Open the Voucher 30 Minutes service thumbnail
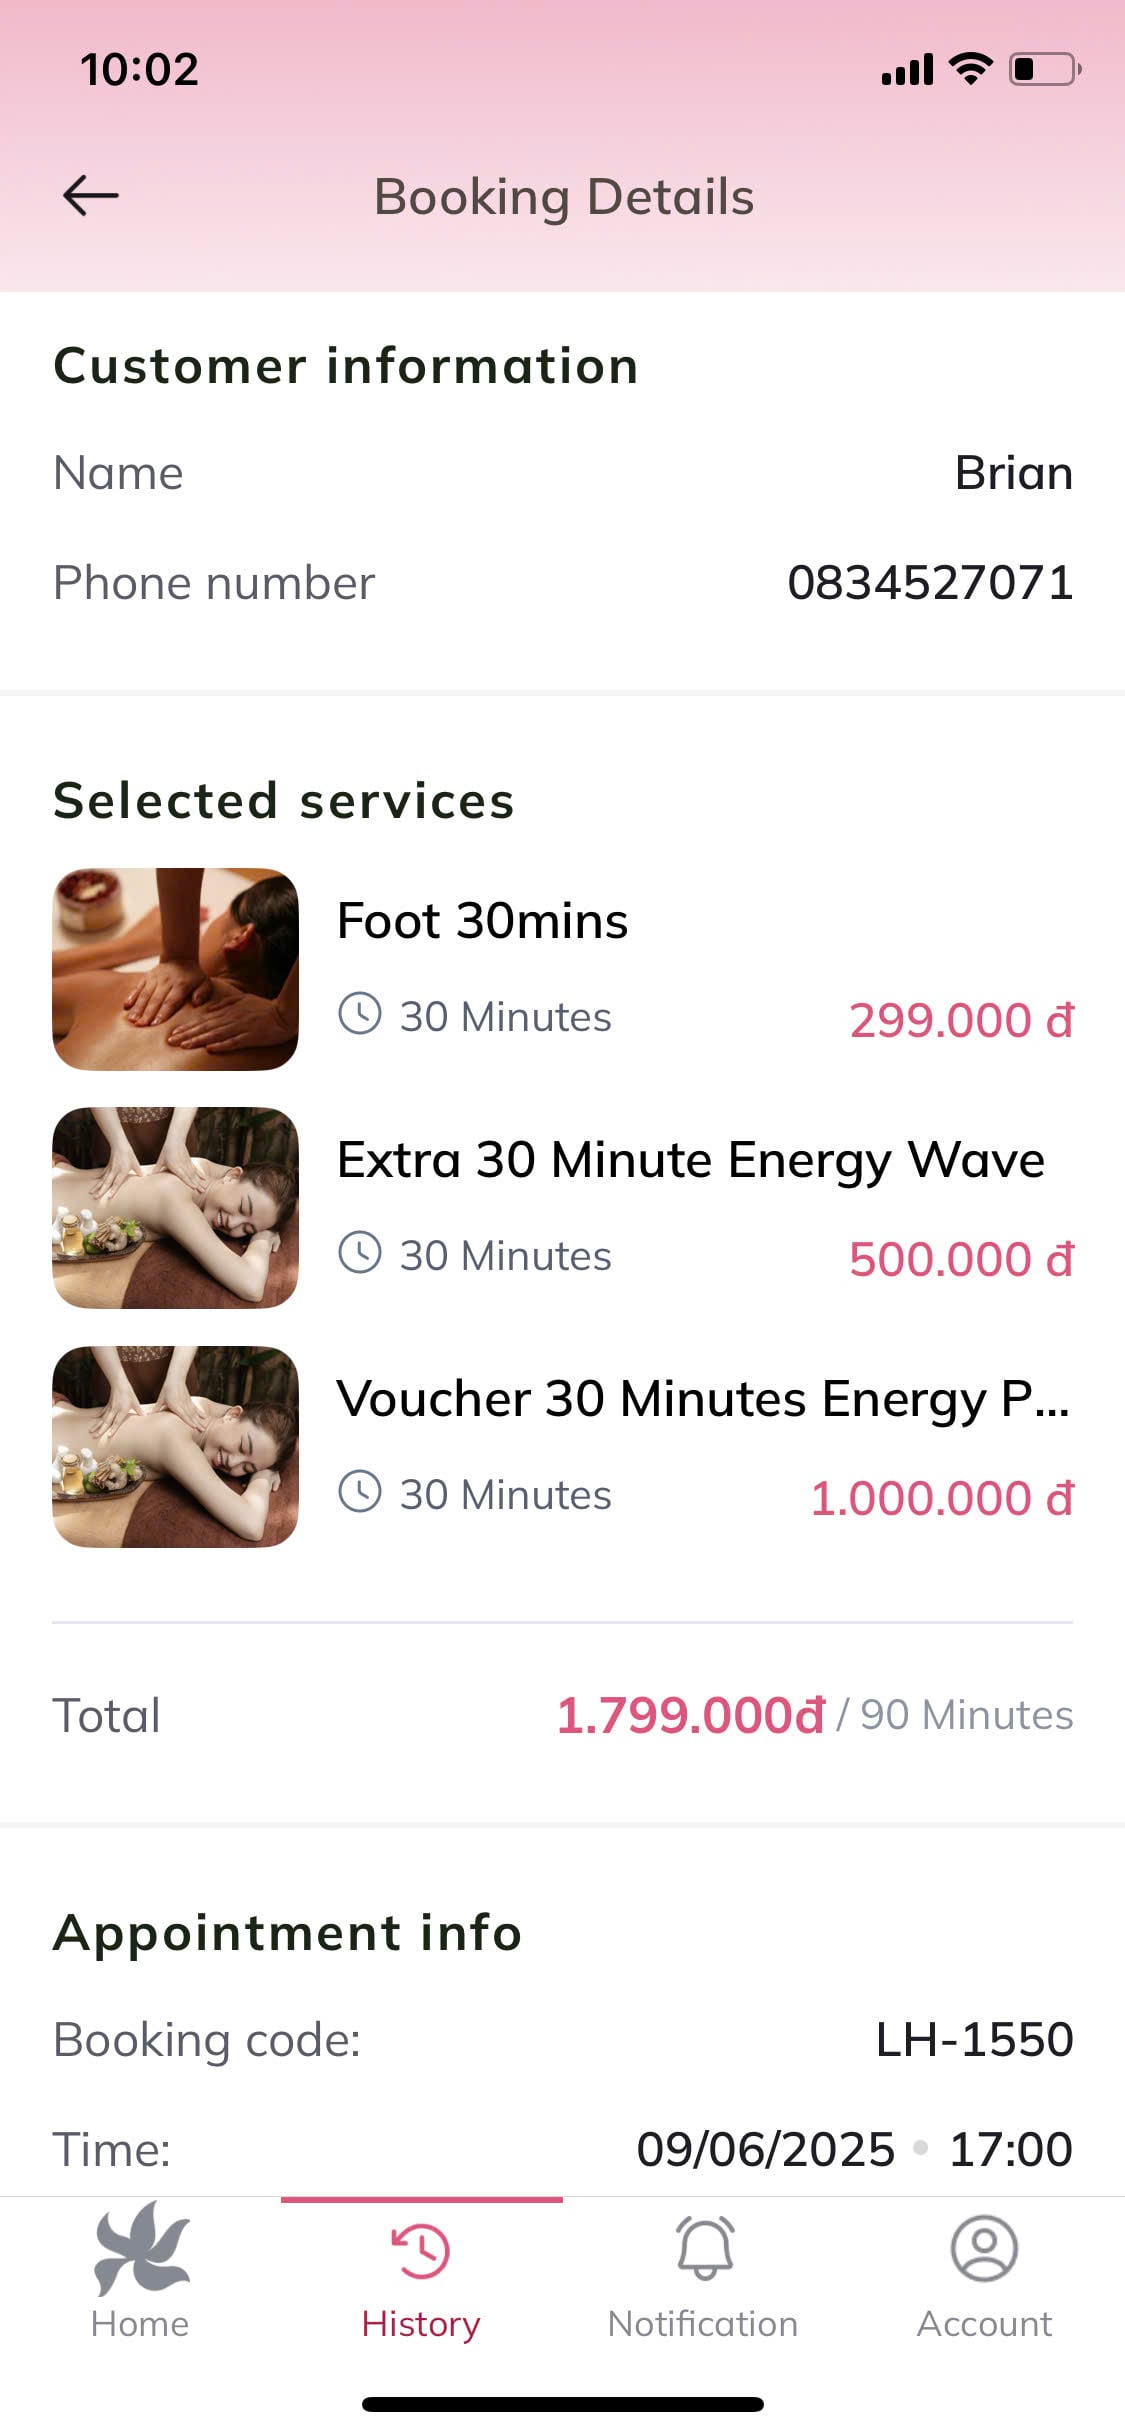The image size is (1125, 2436). point(175,1446)
